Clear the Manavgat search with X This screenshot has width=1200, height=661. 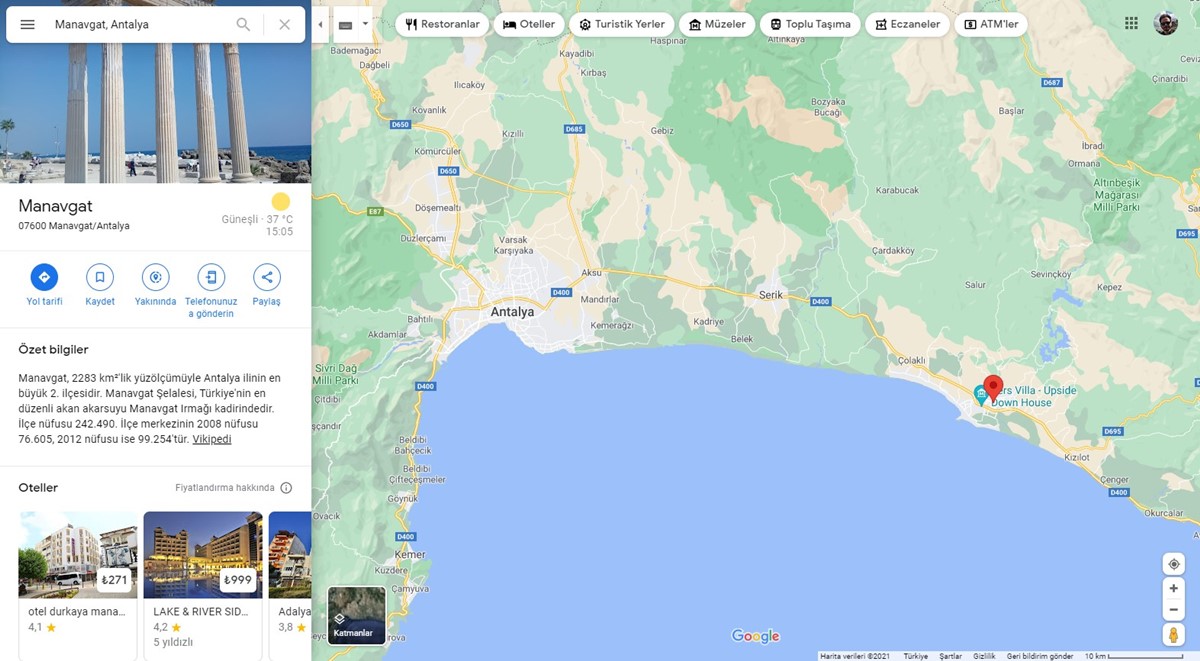(x=285, y=24)
